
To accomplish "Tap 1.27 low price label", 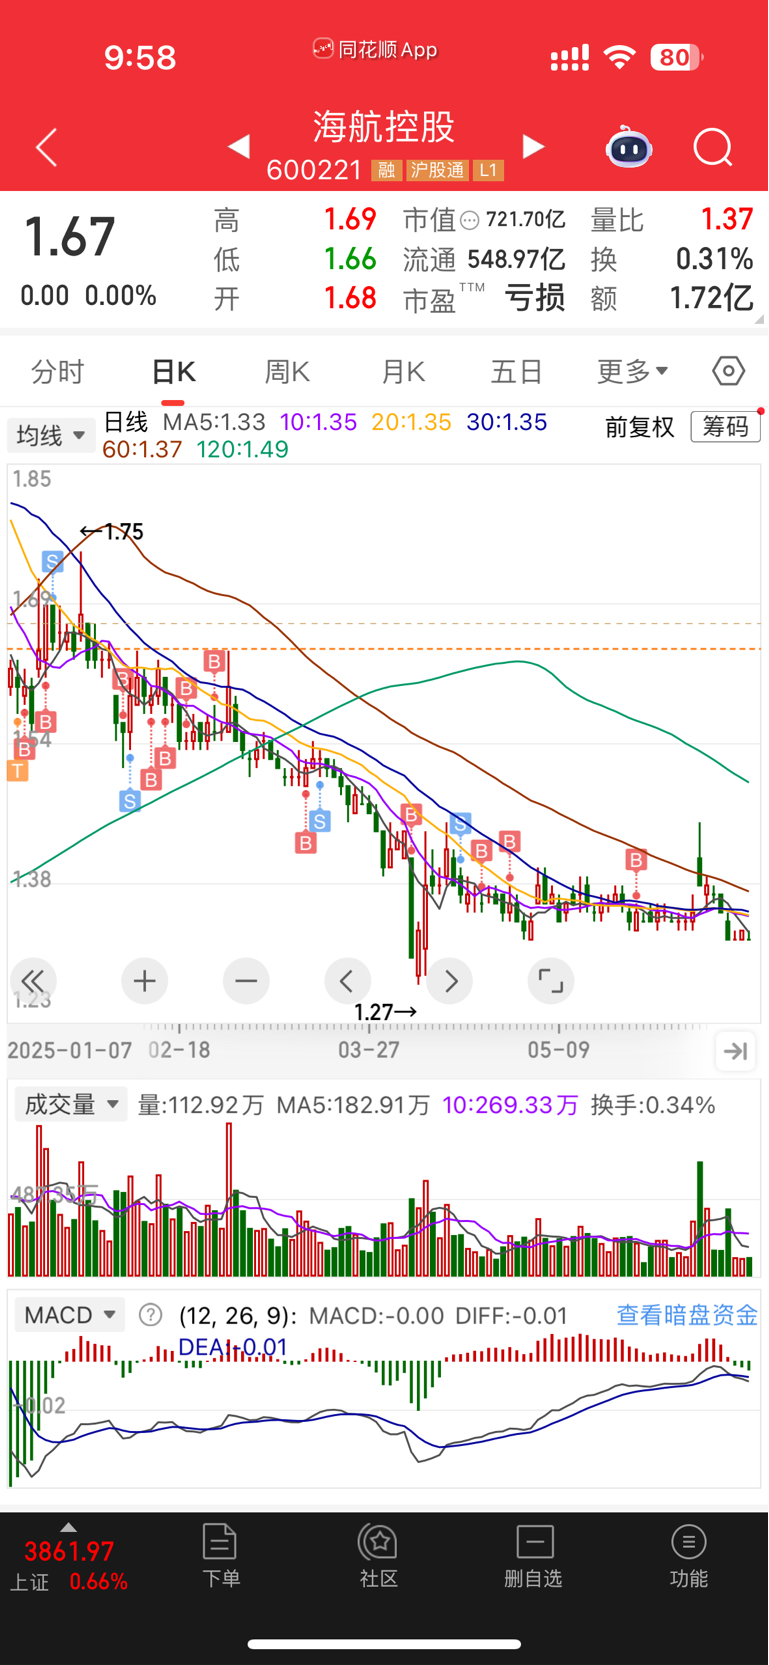I will tap(386, 1012).
